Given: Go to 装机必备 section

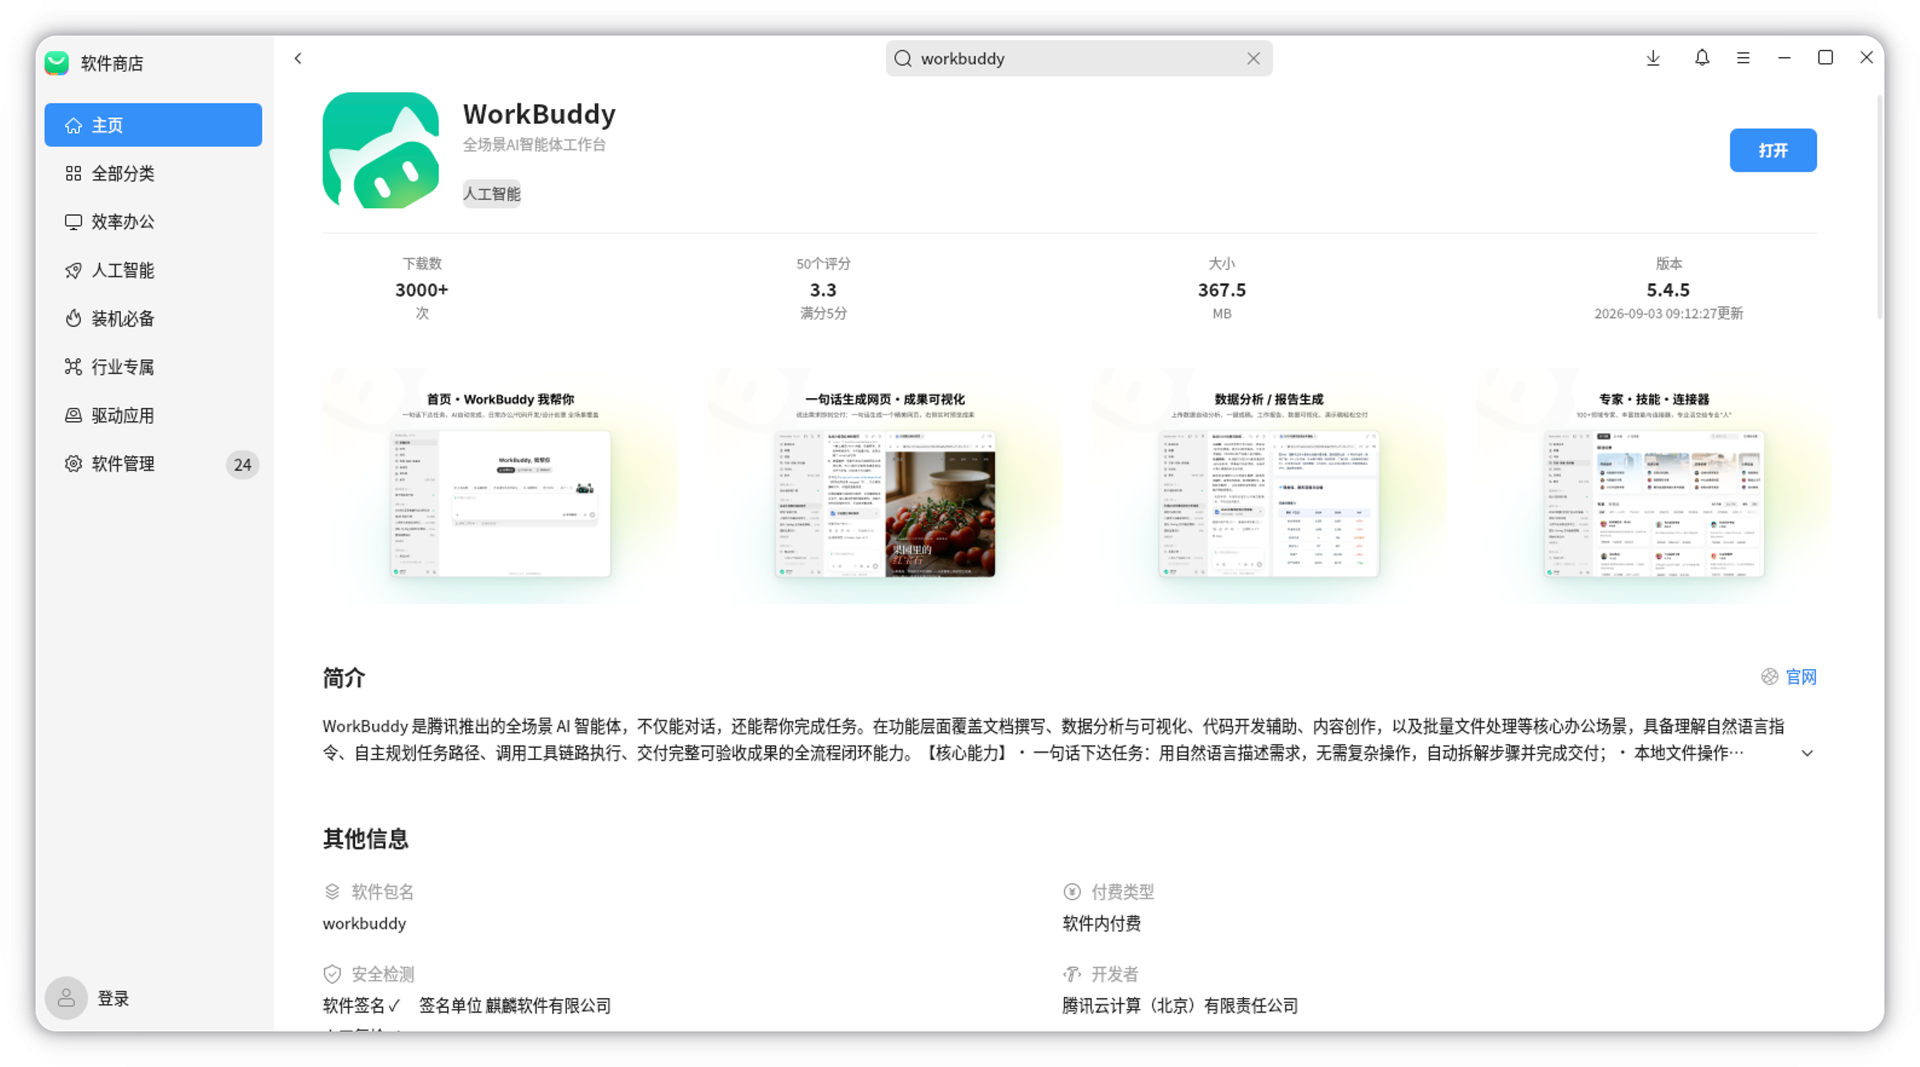Looking at the screenshot, I should pyautogui.click(x=153, y=318).
